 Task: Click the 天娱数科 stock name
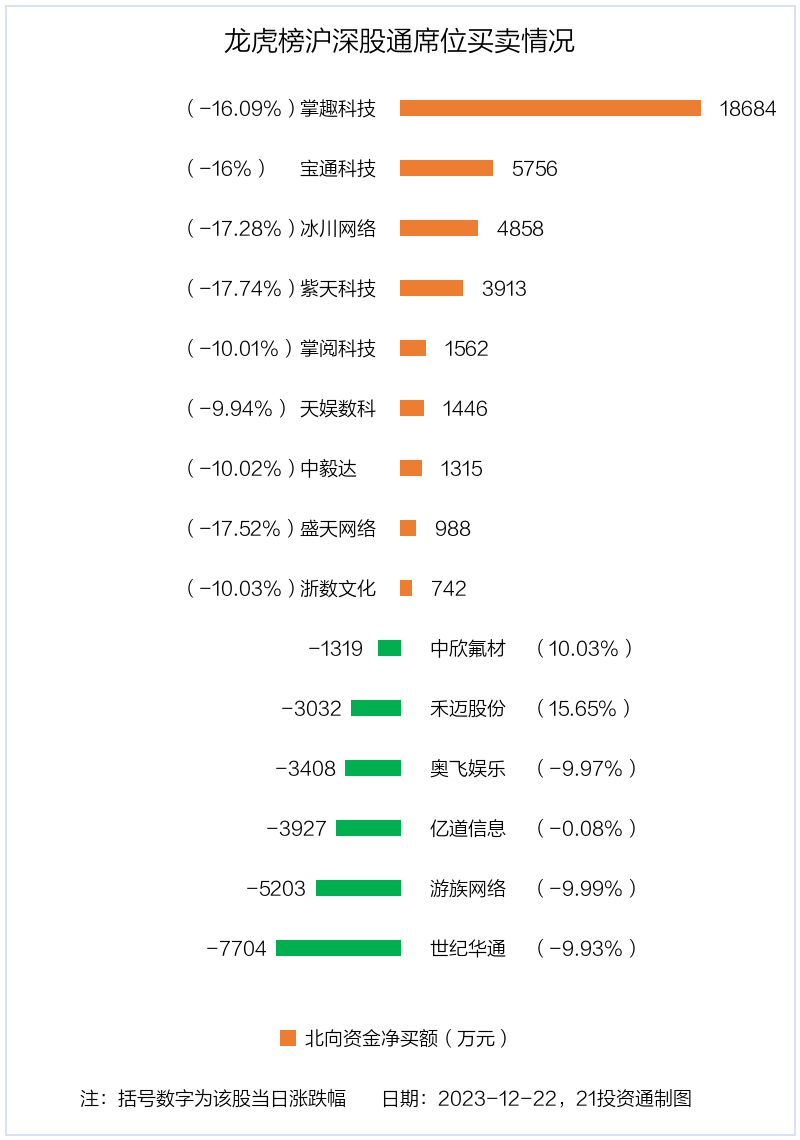tap(338, 409)
